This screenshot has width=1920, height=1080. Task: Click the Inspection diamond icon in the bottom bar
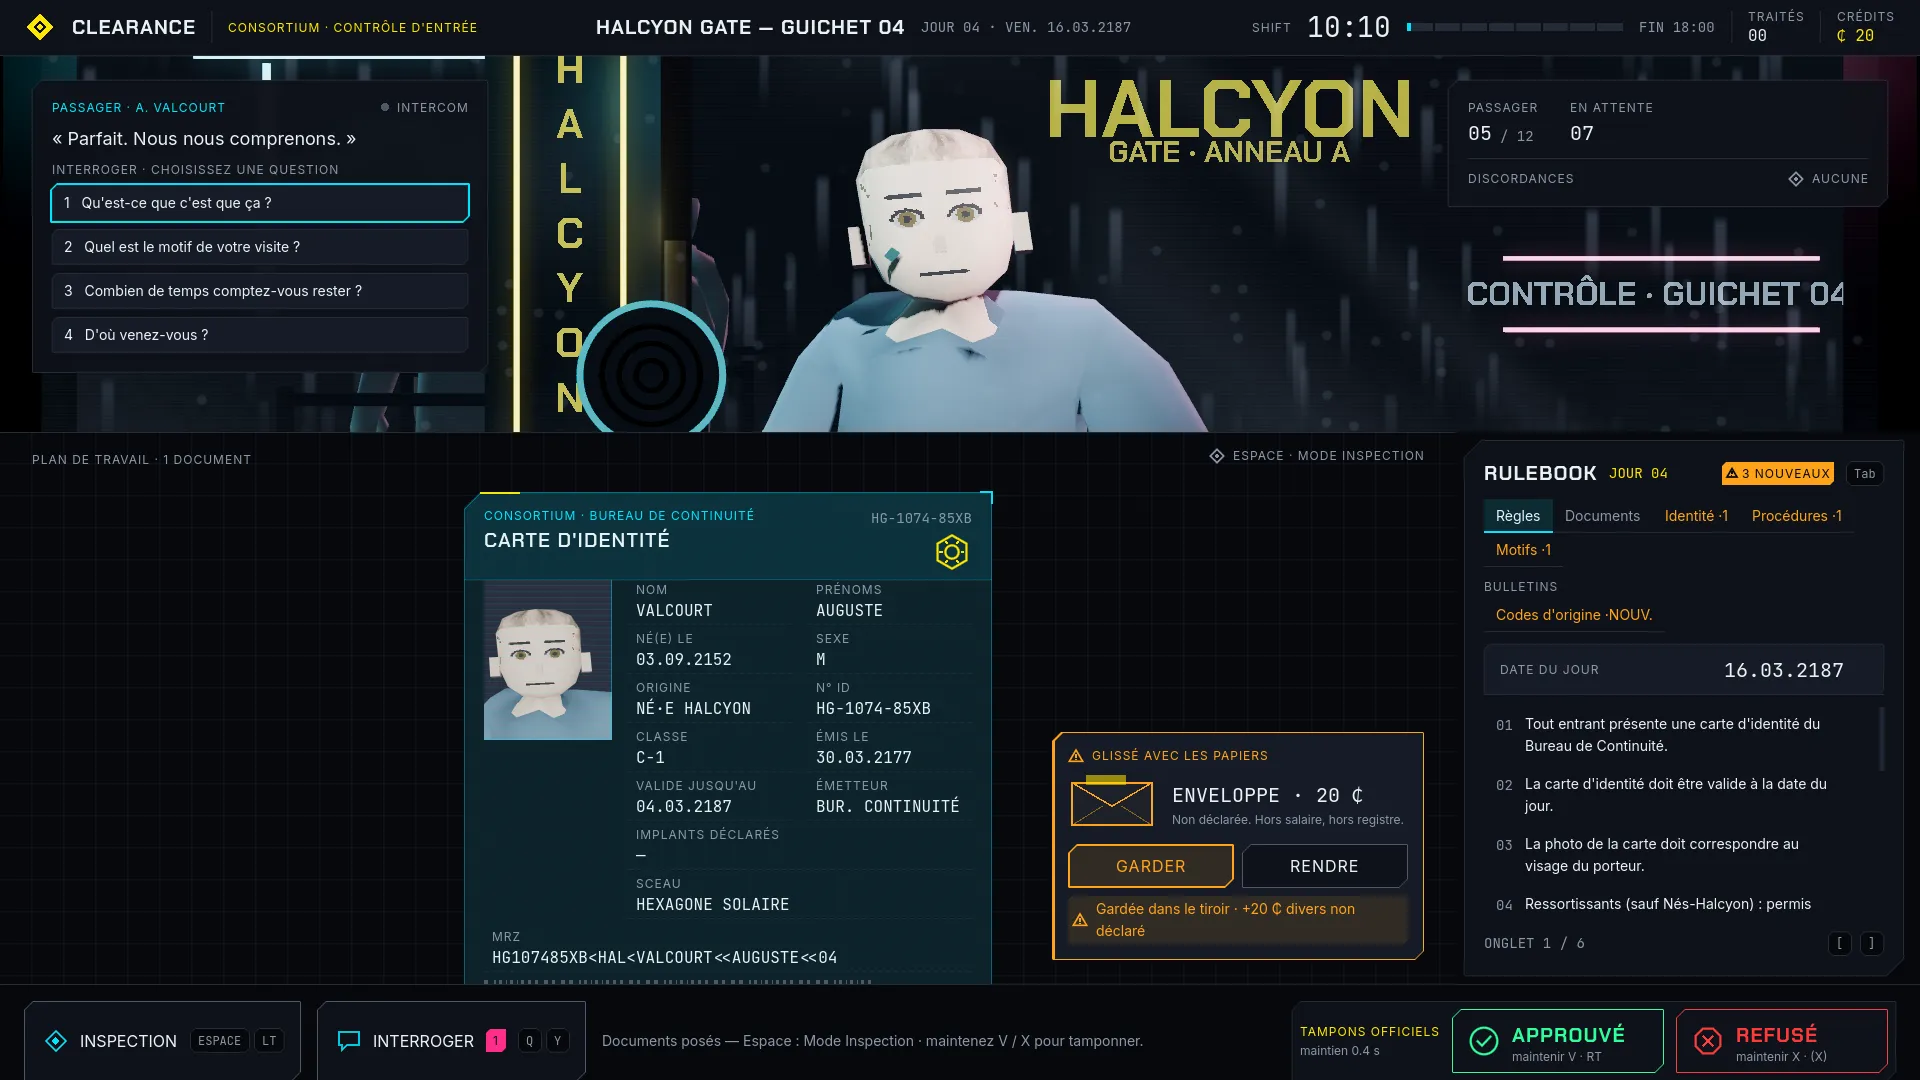tap(56, 1041)
